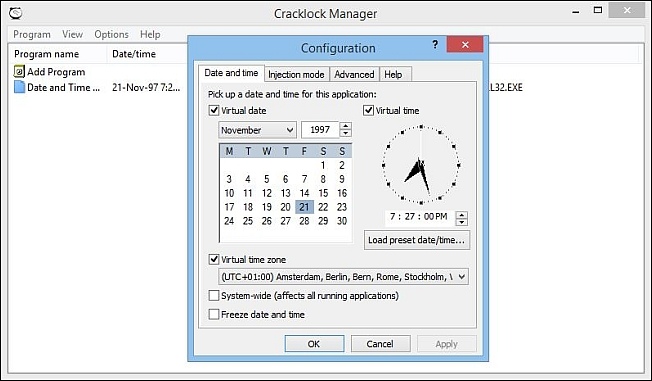
Task: Switch to the Advanced tab
Action: (354, 74)
